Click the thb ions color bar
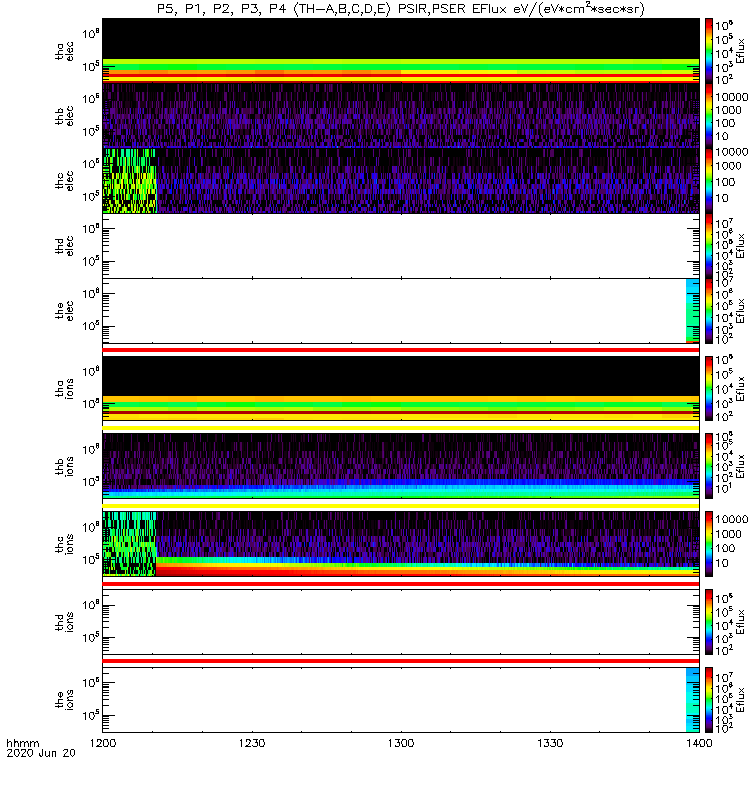Viewport: 750px width, 800px height. 709,466
